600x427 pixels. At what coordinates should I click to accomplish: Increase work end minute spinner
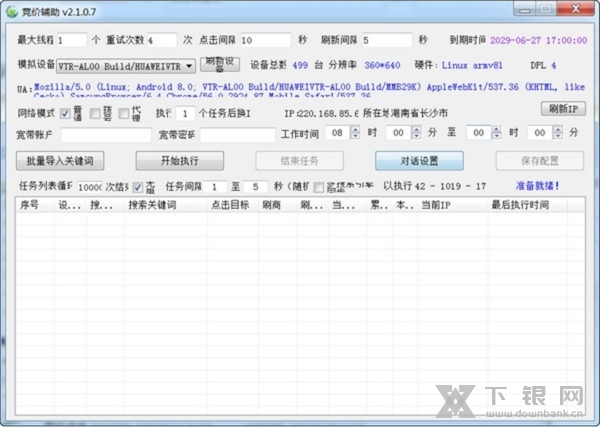[x=558, y=129]
